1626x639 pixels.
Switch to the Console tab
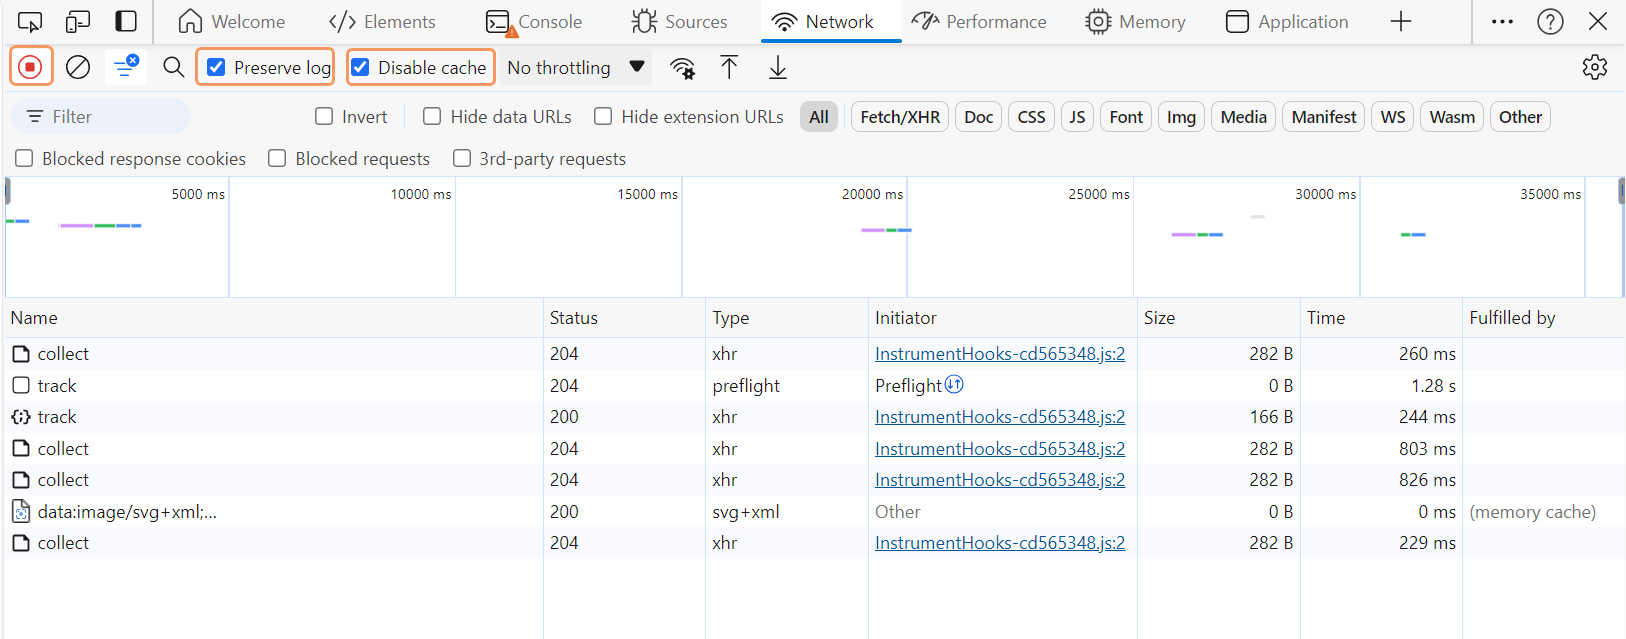coord(534,21)
